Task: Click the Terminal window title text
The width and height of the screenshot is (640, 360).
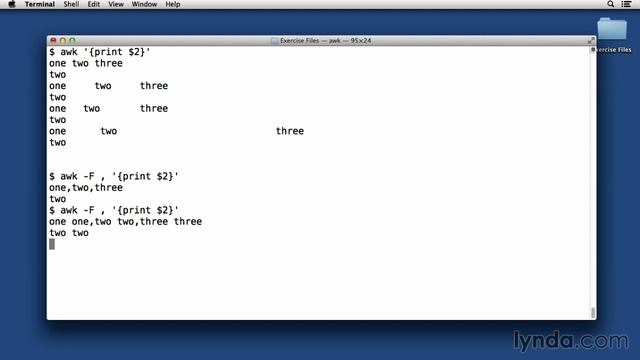Action: (325, 41)
